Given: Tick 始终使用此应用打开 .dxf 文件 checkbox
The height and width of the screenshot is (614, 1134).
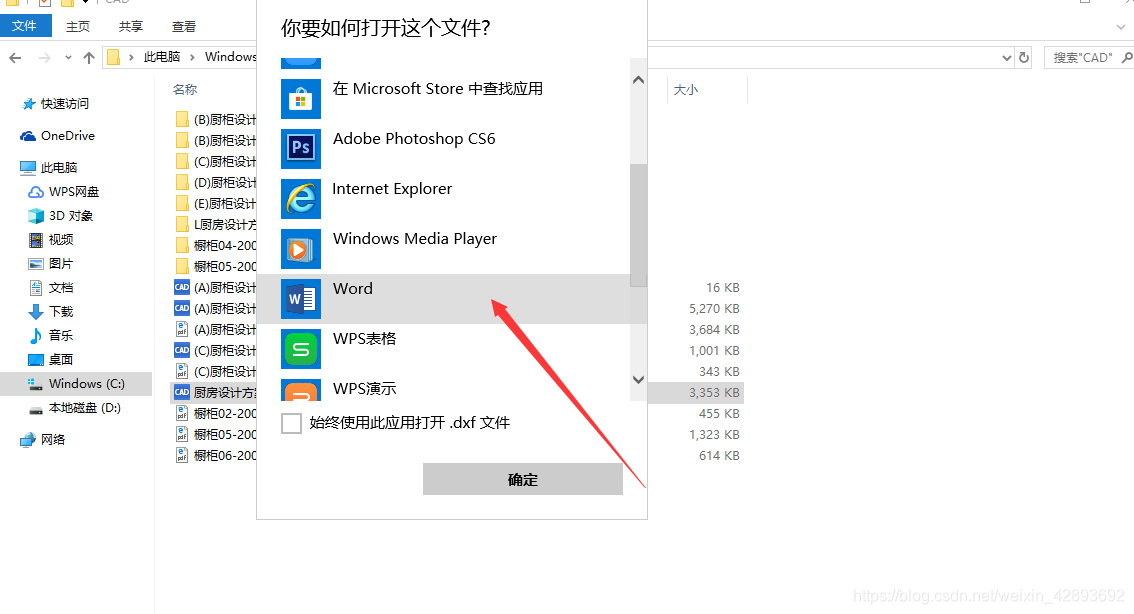Looking at the screenshot, I should (291, 423).
